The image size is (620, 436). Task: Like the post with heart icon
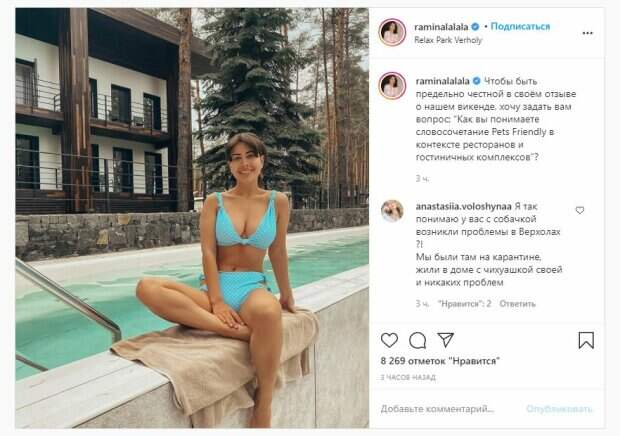389,340
